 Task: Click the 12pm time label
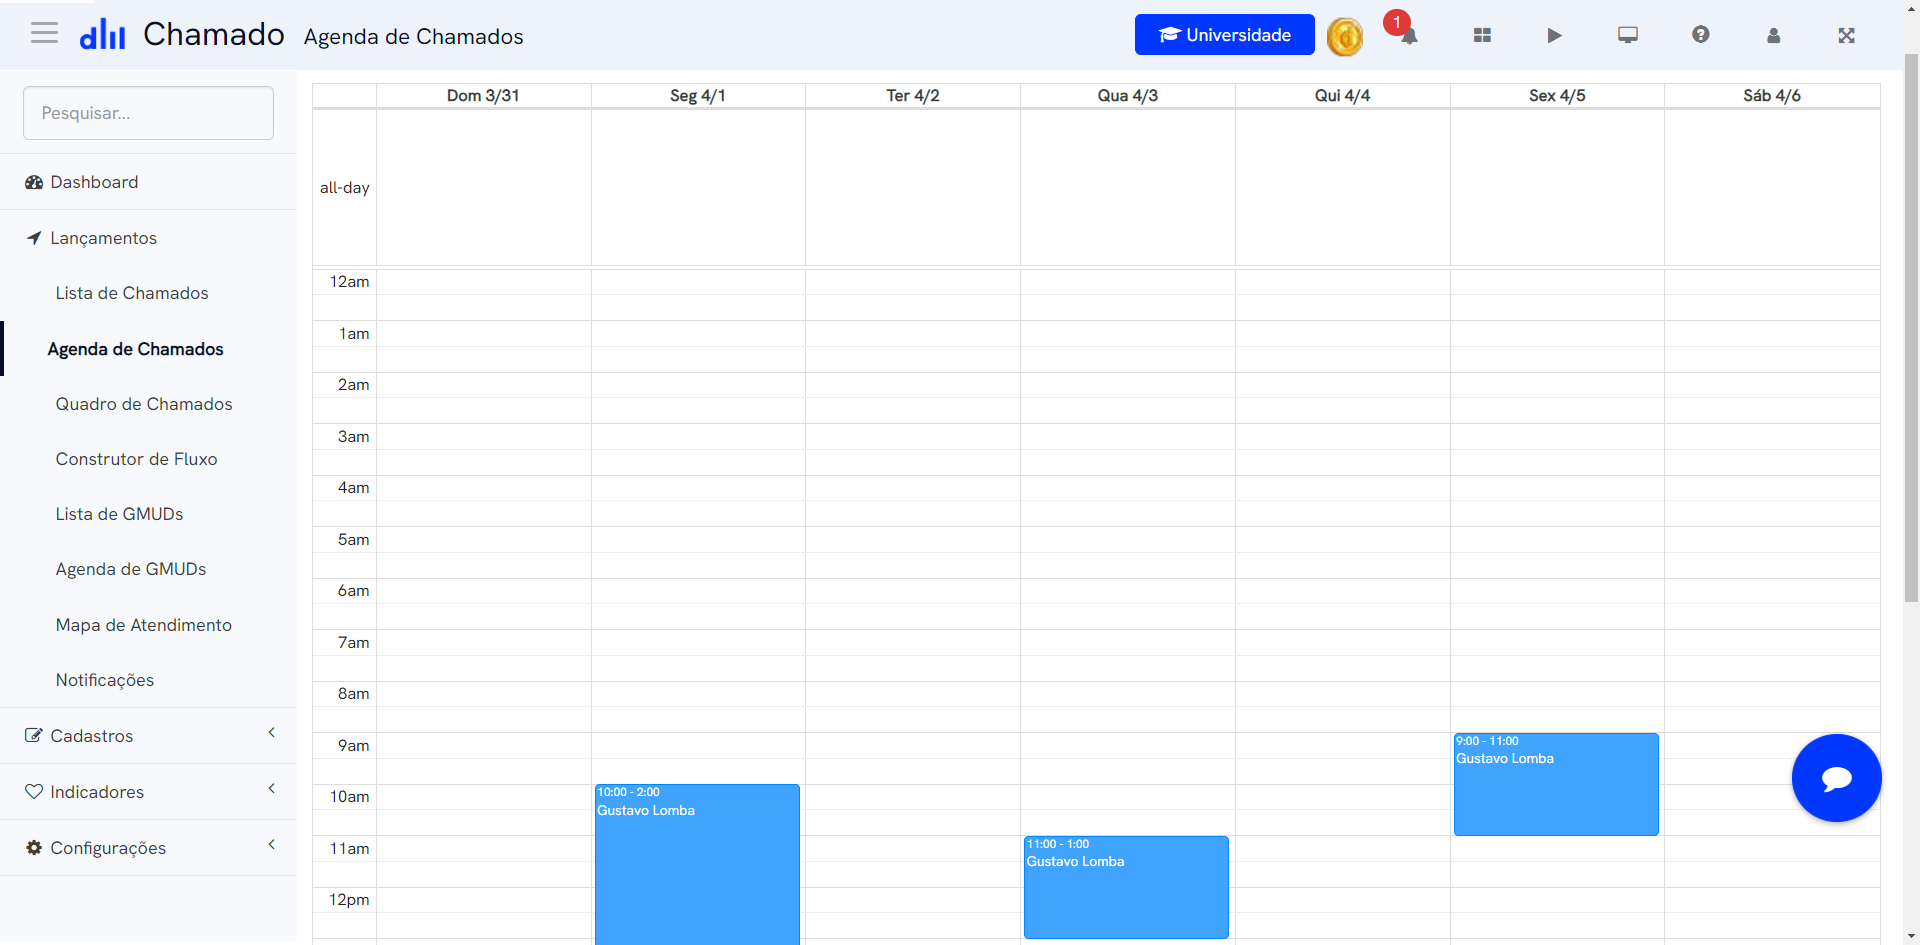[x=349, y=900]
